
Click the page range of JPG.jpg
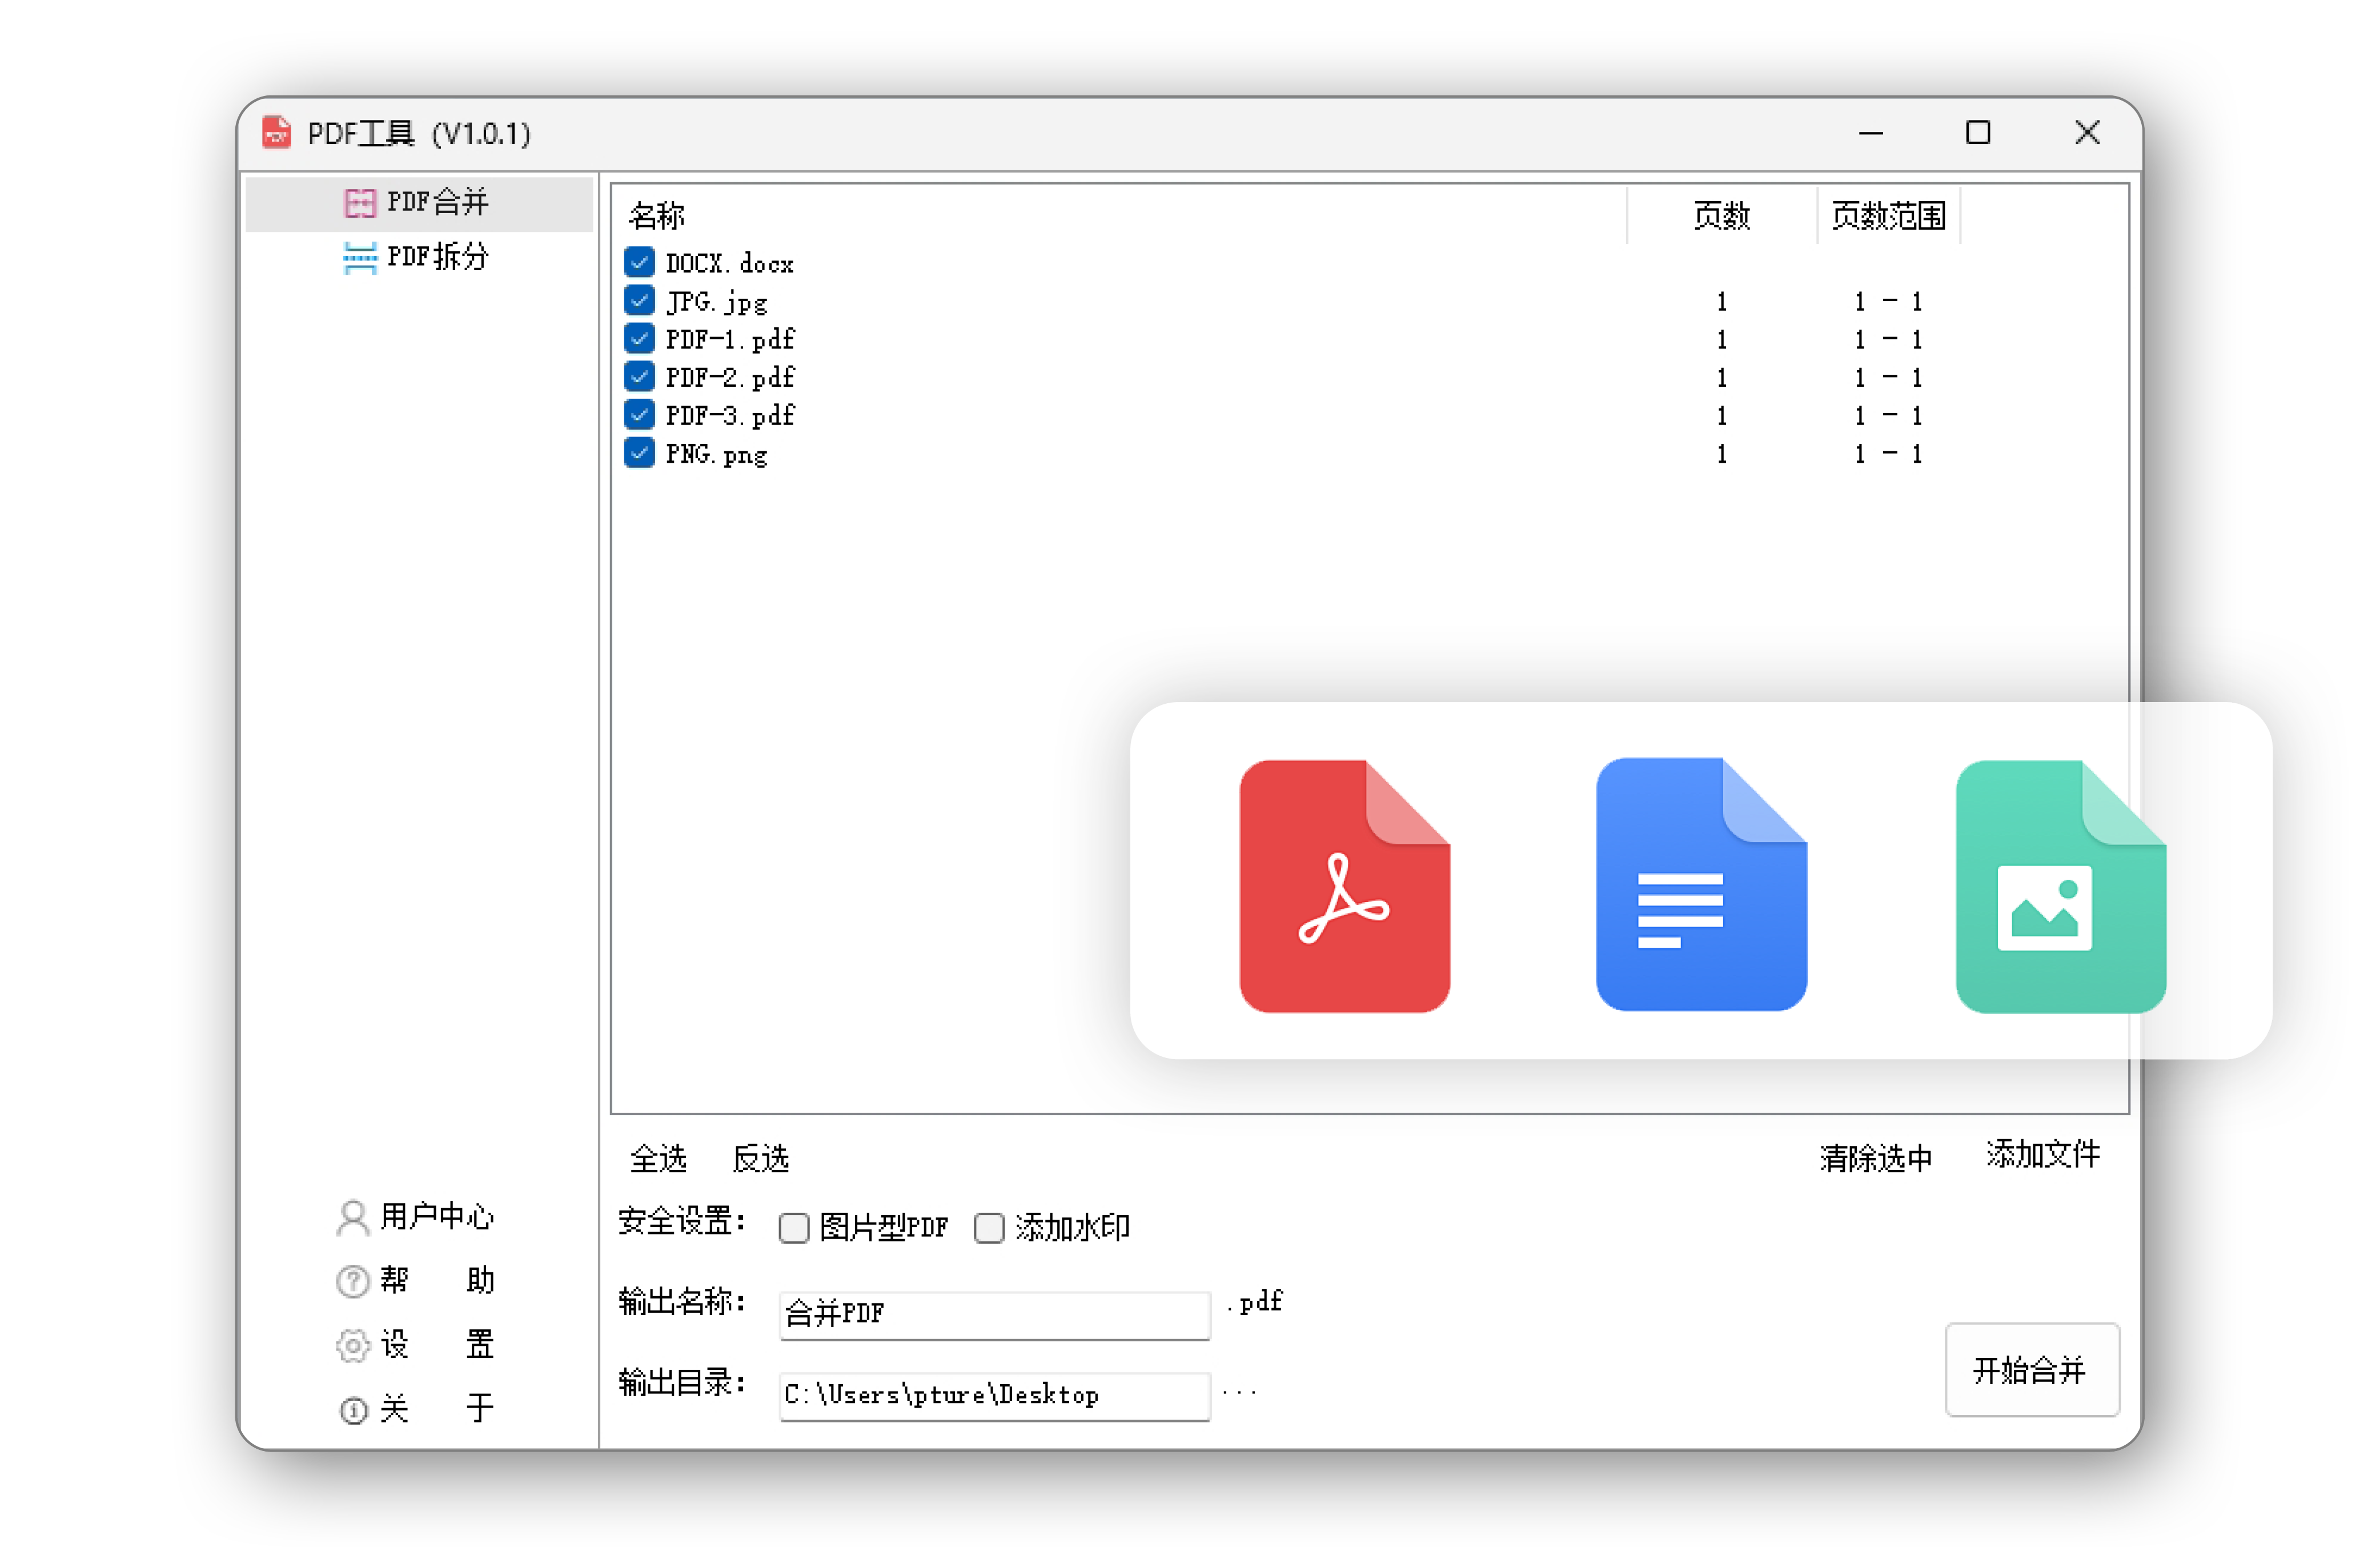[1888, 301]
